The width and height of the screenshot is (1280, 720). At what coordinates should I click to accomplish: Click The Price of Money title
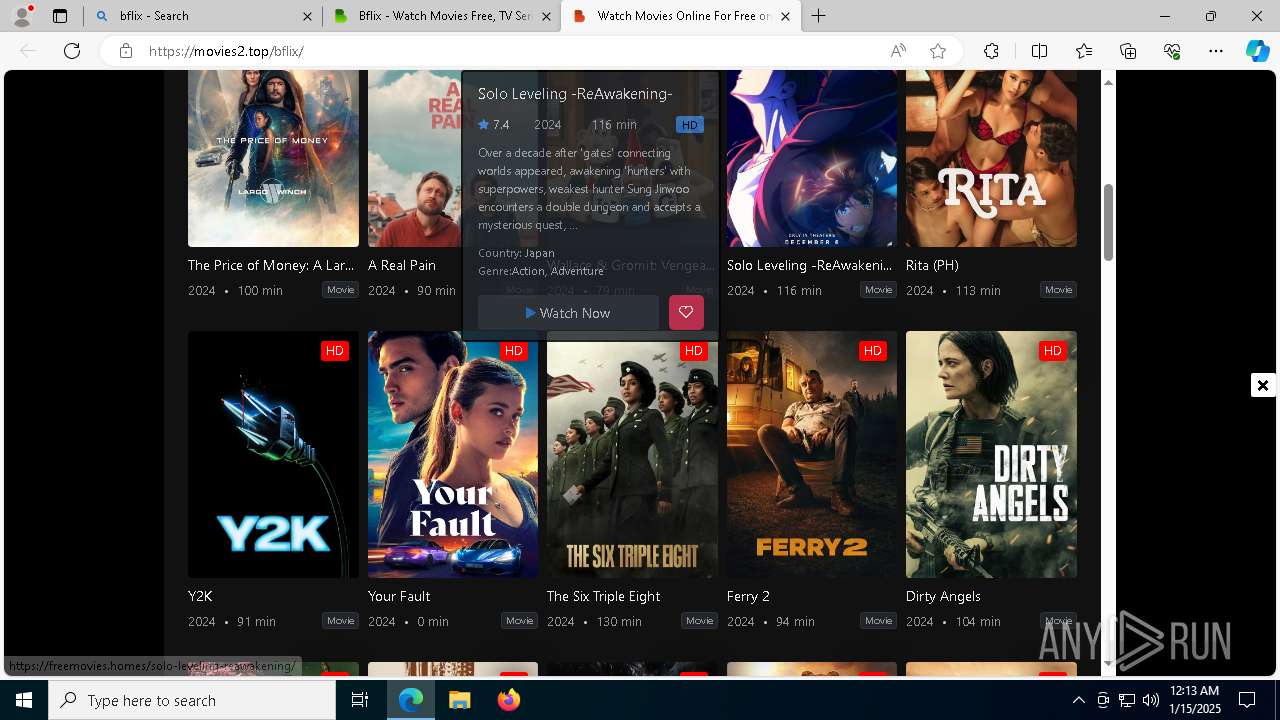[x=271, y=265]
